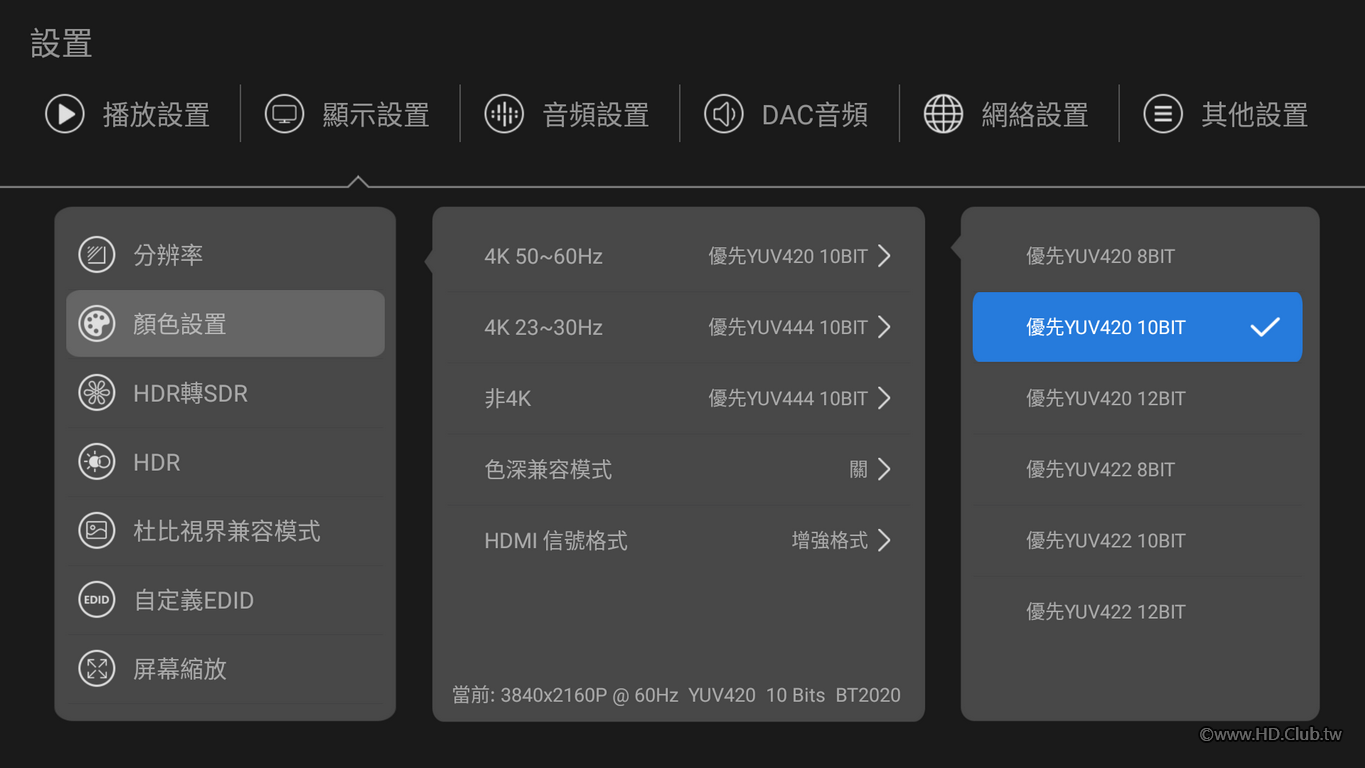Click the 色深兼容模式 label
This screenshot has width=1365, height=768.
548,469
